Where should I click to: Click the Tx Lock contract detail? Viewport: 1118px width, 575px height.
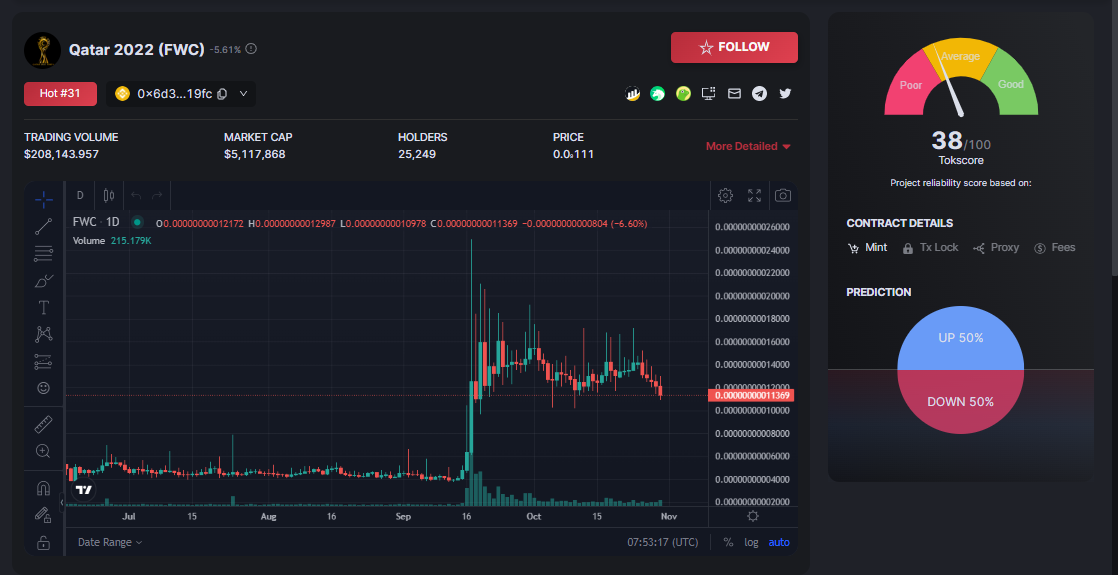(x=930, y=248)
